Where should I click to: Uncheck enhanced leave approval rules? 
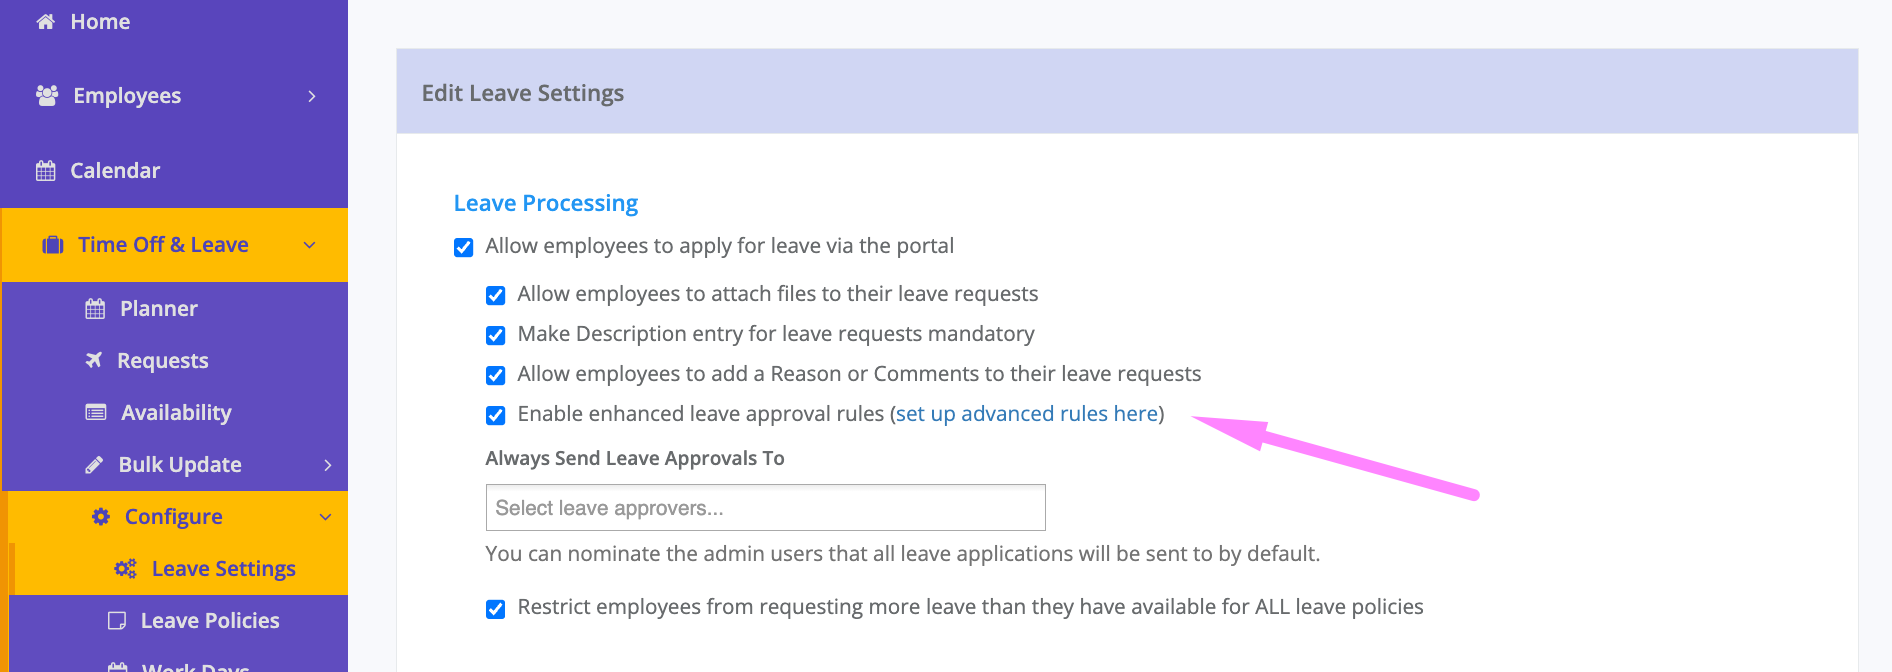click(496, 414)
